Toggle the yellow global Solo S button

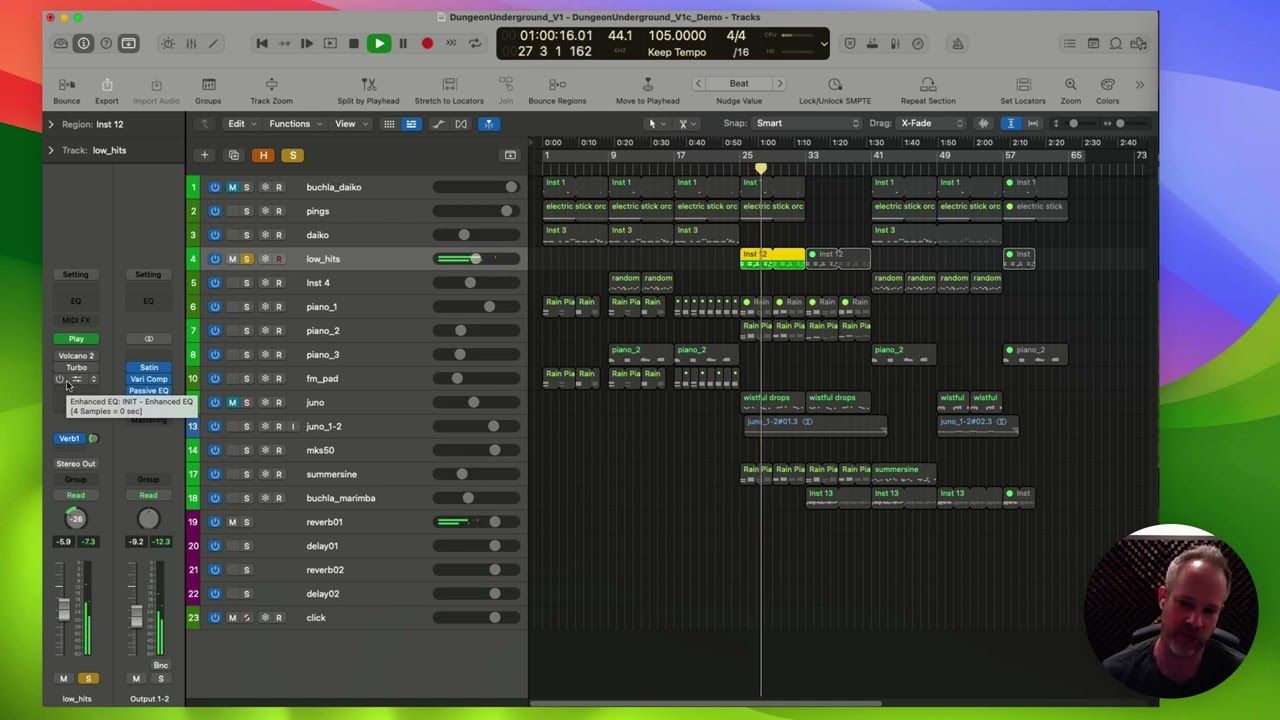click(293, 155)
